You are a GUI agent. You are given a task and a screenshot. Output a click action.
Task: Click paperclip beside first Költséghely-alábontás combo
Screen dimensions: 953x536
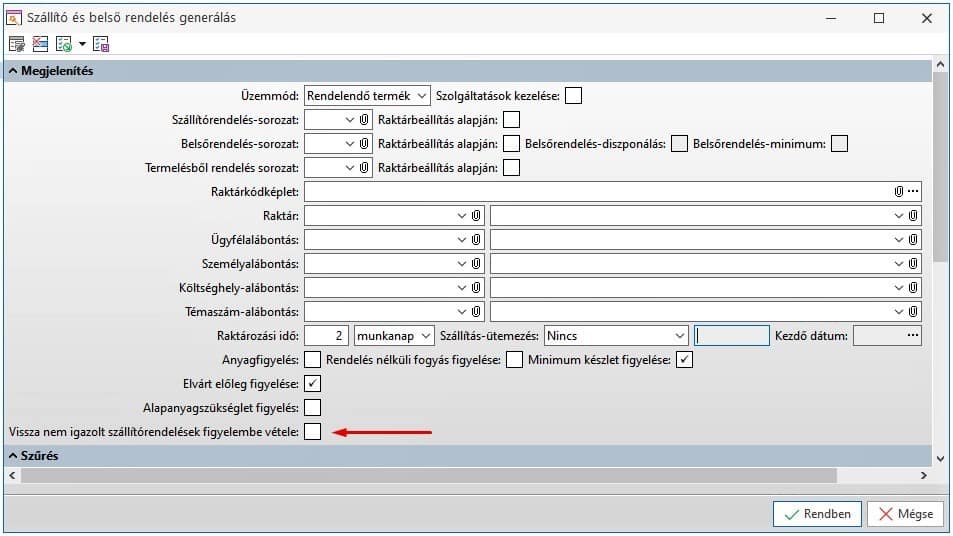[476, 287]
